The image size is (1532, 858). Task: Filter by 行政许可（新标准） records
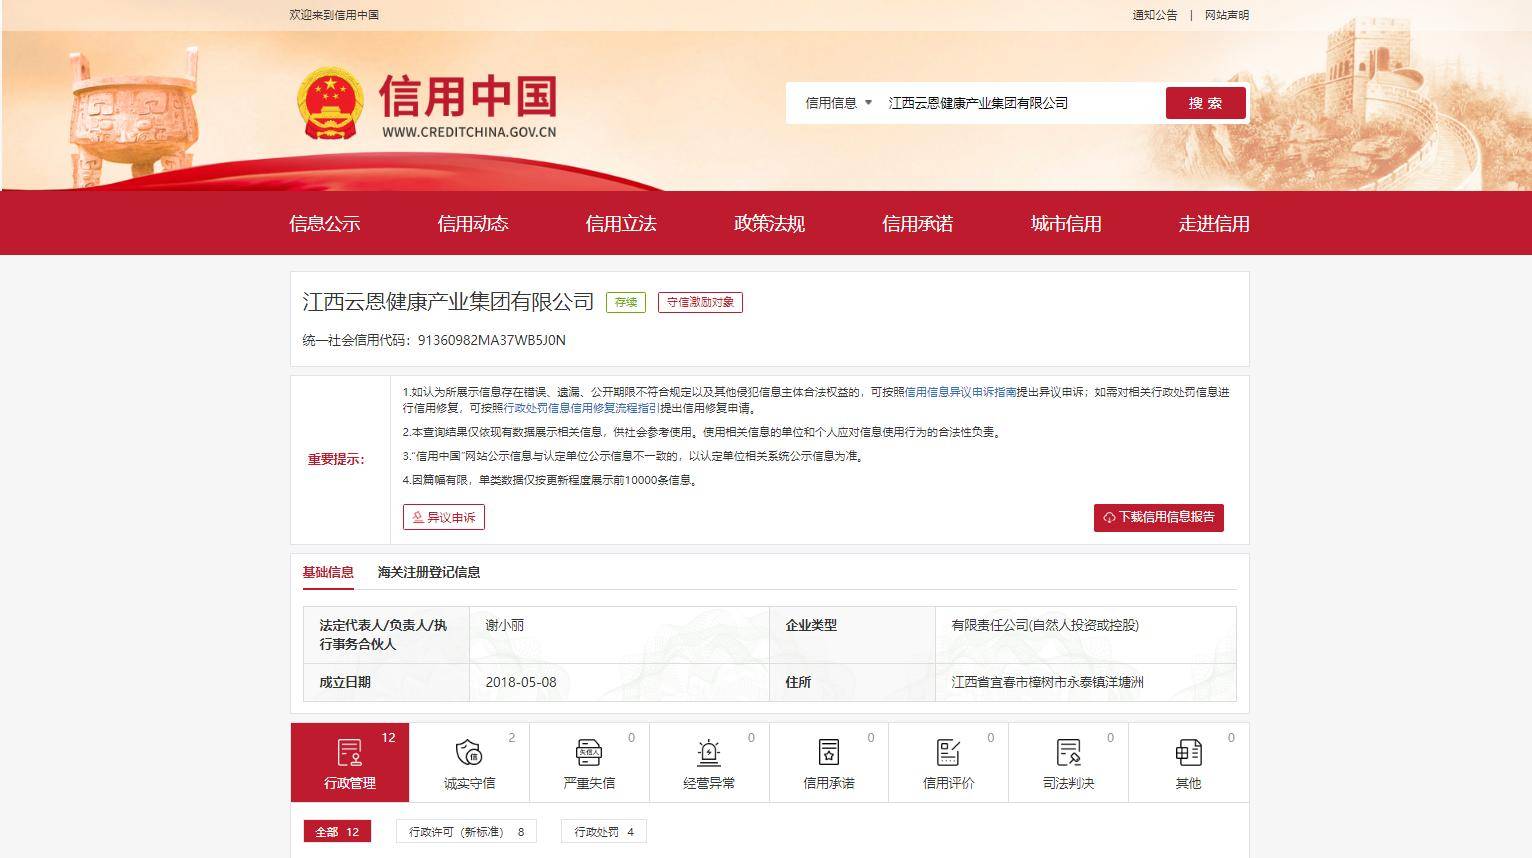tap(466, 832)
